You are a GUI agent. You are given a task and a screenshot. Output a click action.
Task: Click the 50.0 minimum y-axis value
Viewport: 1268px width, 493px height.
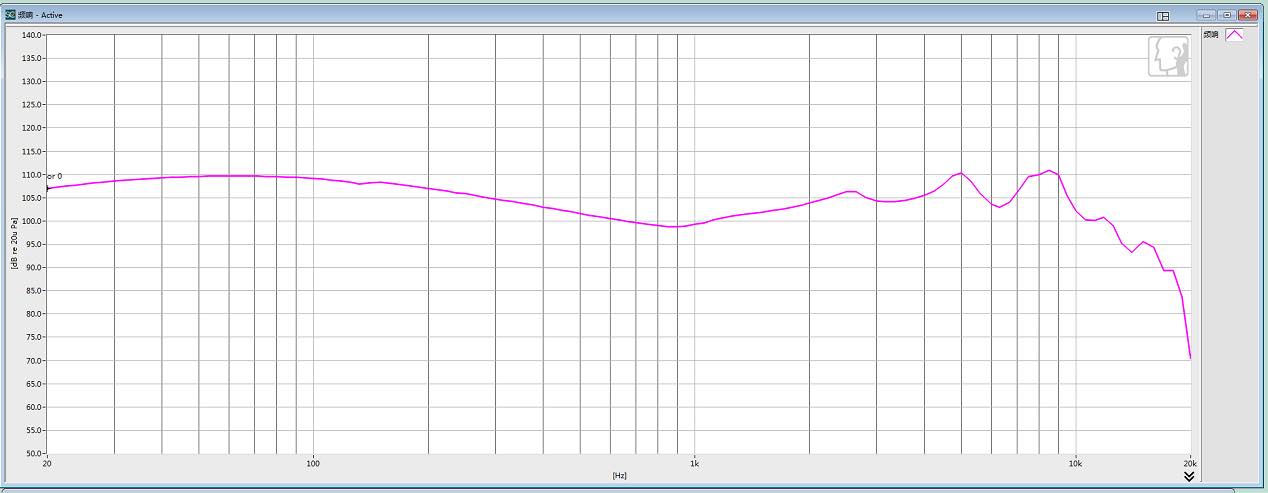click(x=31, y=454)
